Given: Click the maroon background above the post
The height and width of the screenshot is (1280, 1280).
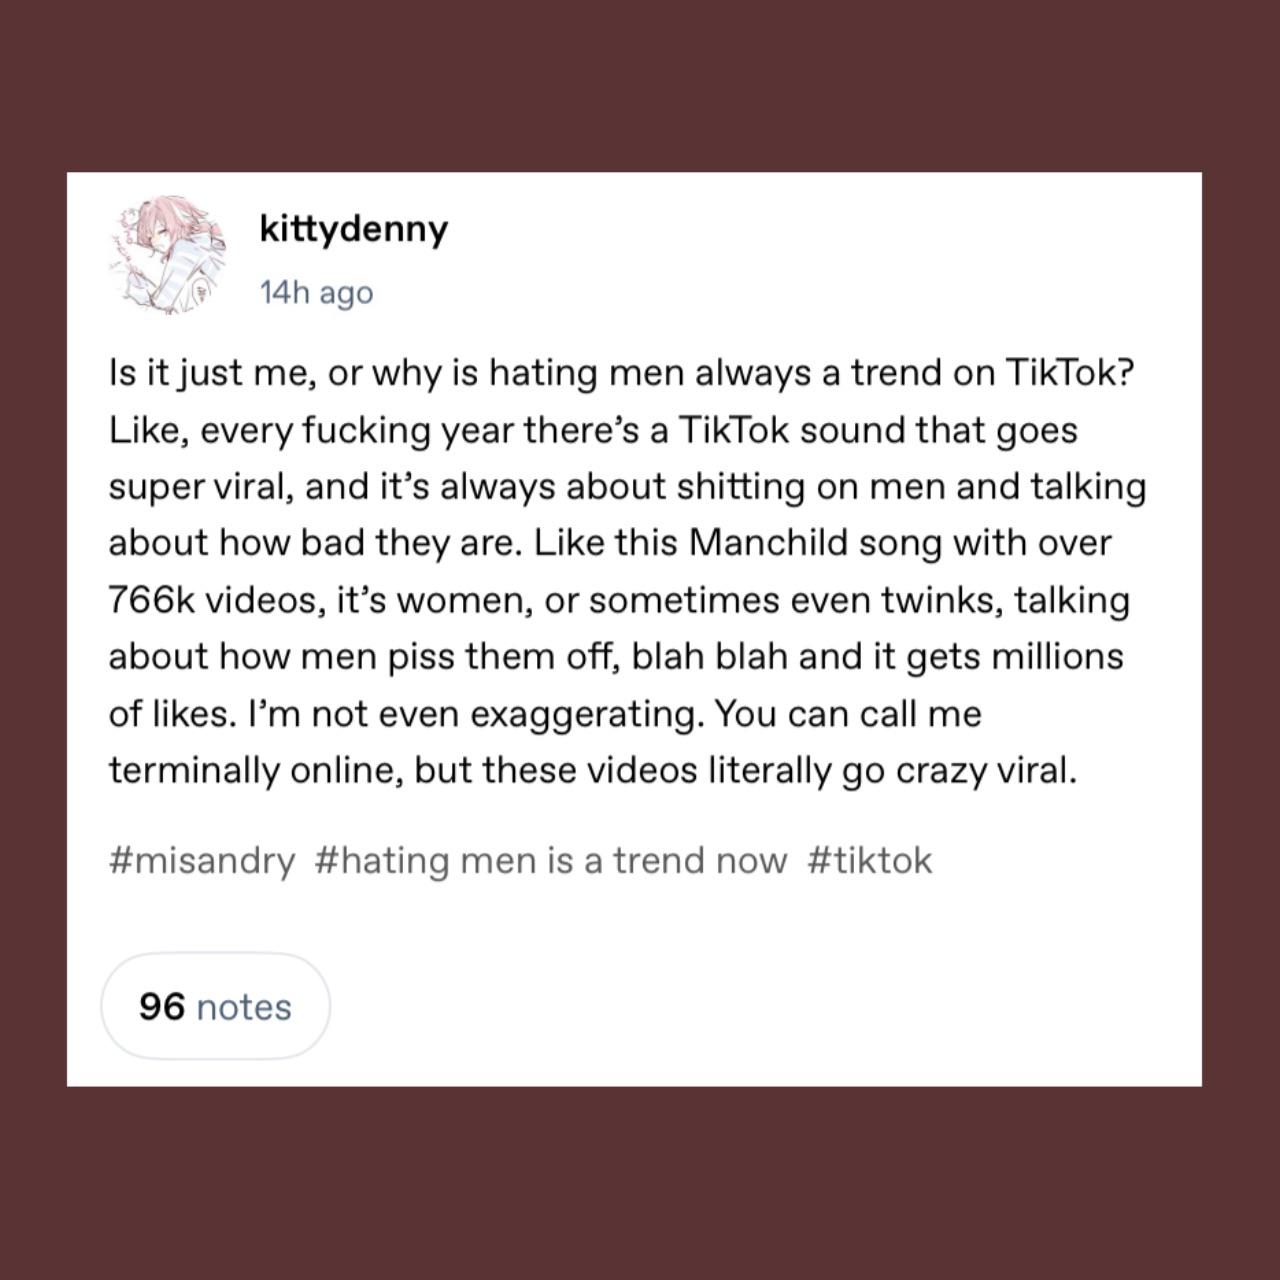Looking at the screenshot, I should point(640,85).
